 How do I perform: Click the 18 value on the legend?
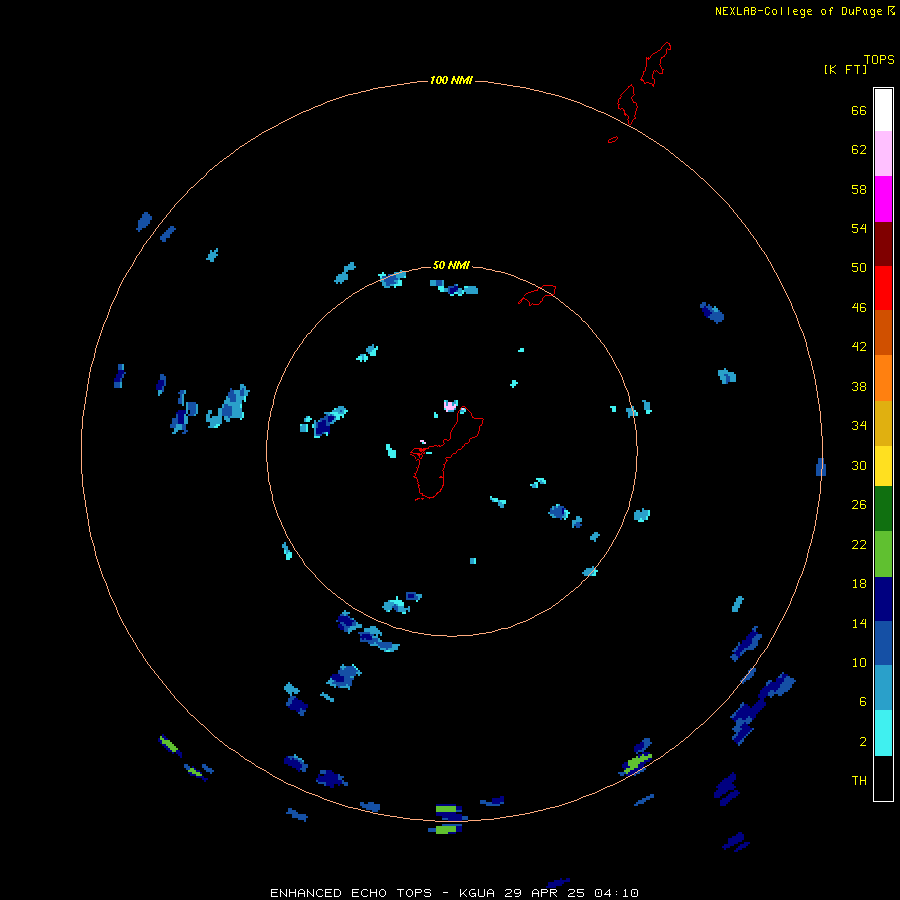click(859, 584)
